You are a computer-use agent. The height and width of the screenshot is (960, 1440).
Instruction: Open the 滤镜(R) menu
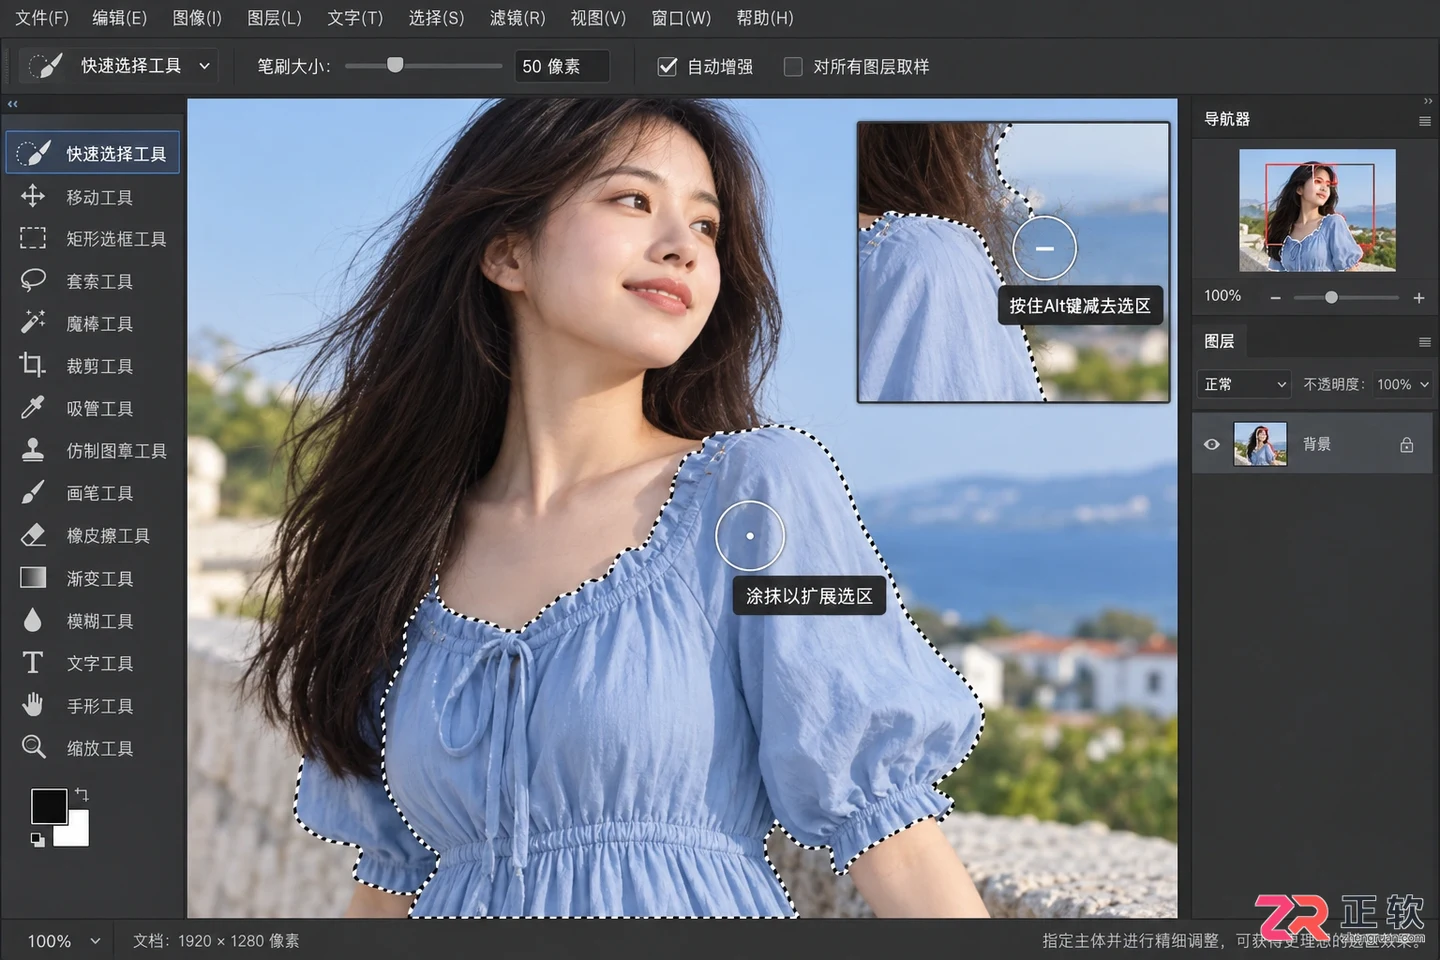point(517,18)
